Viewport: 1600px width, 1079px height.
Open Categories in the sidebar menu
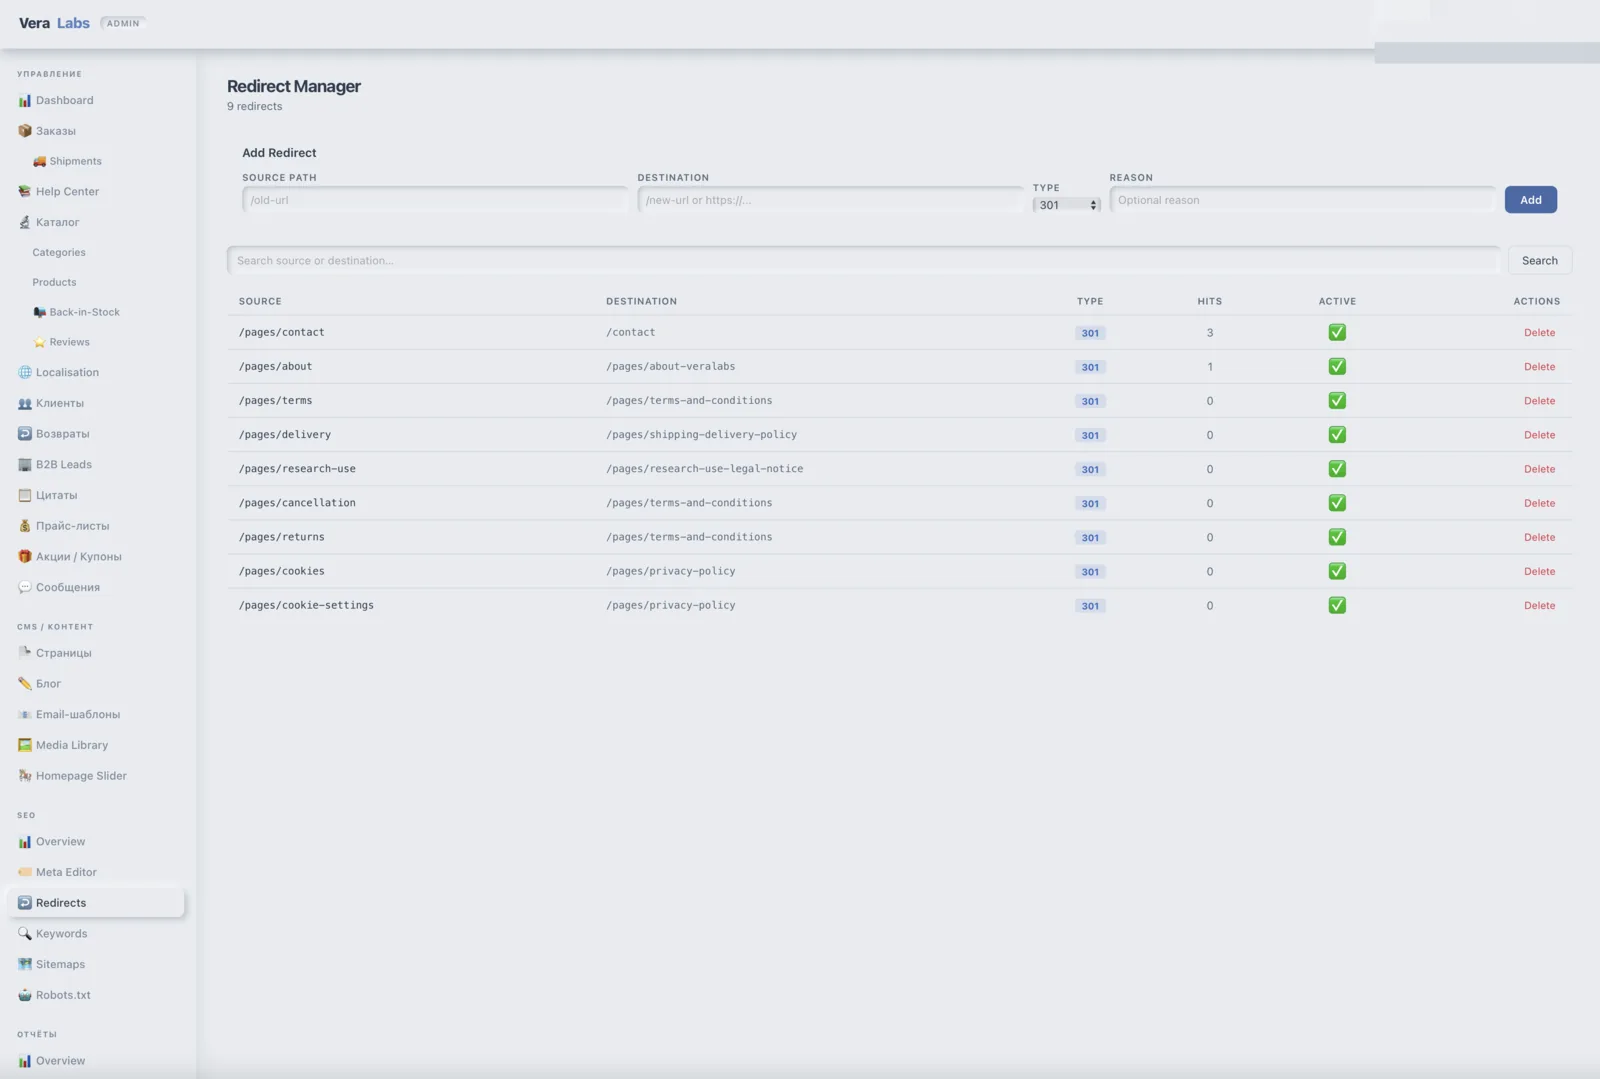pos(59,252)
